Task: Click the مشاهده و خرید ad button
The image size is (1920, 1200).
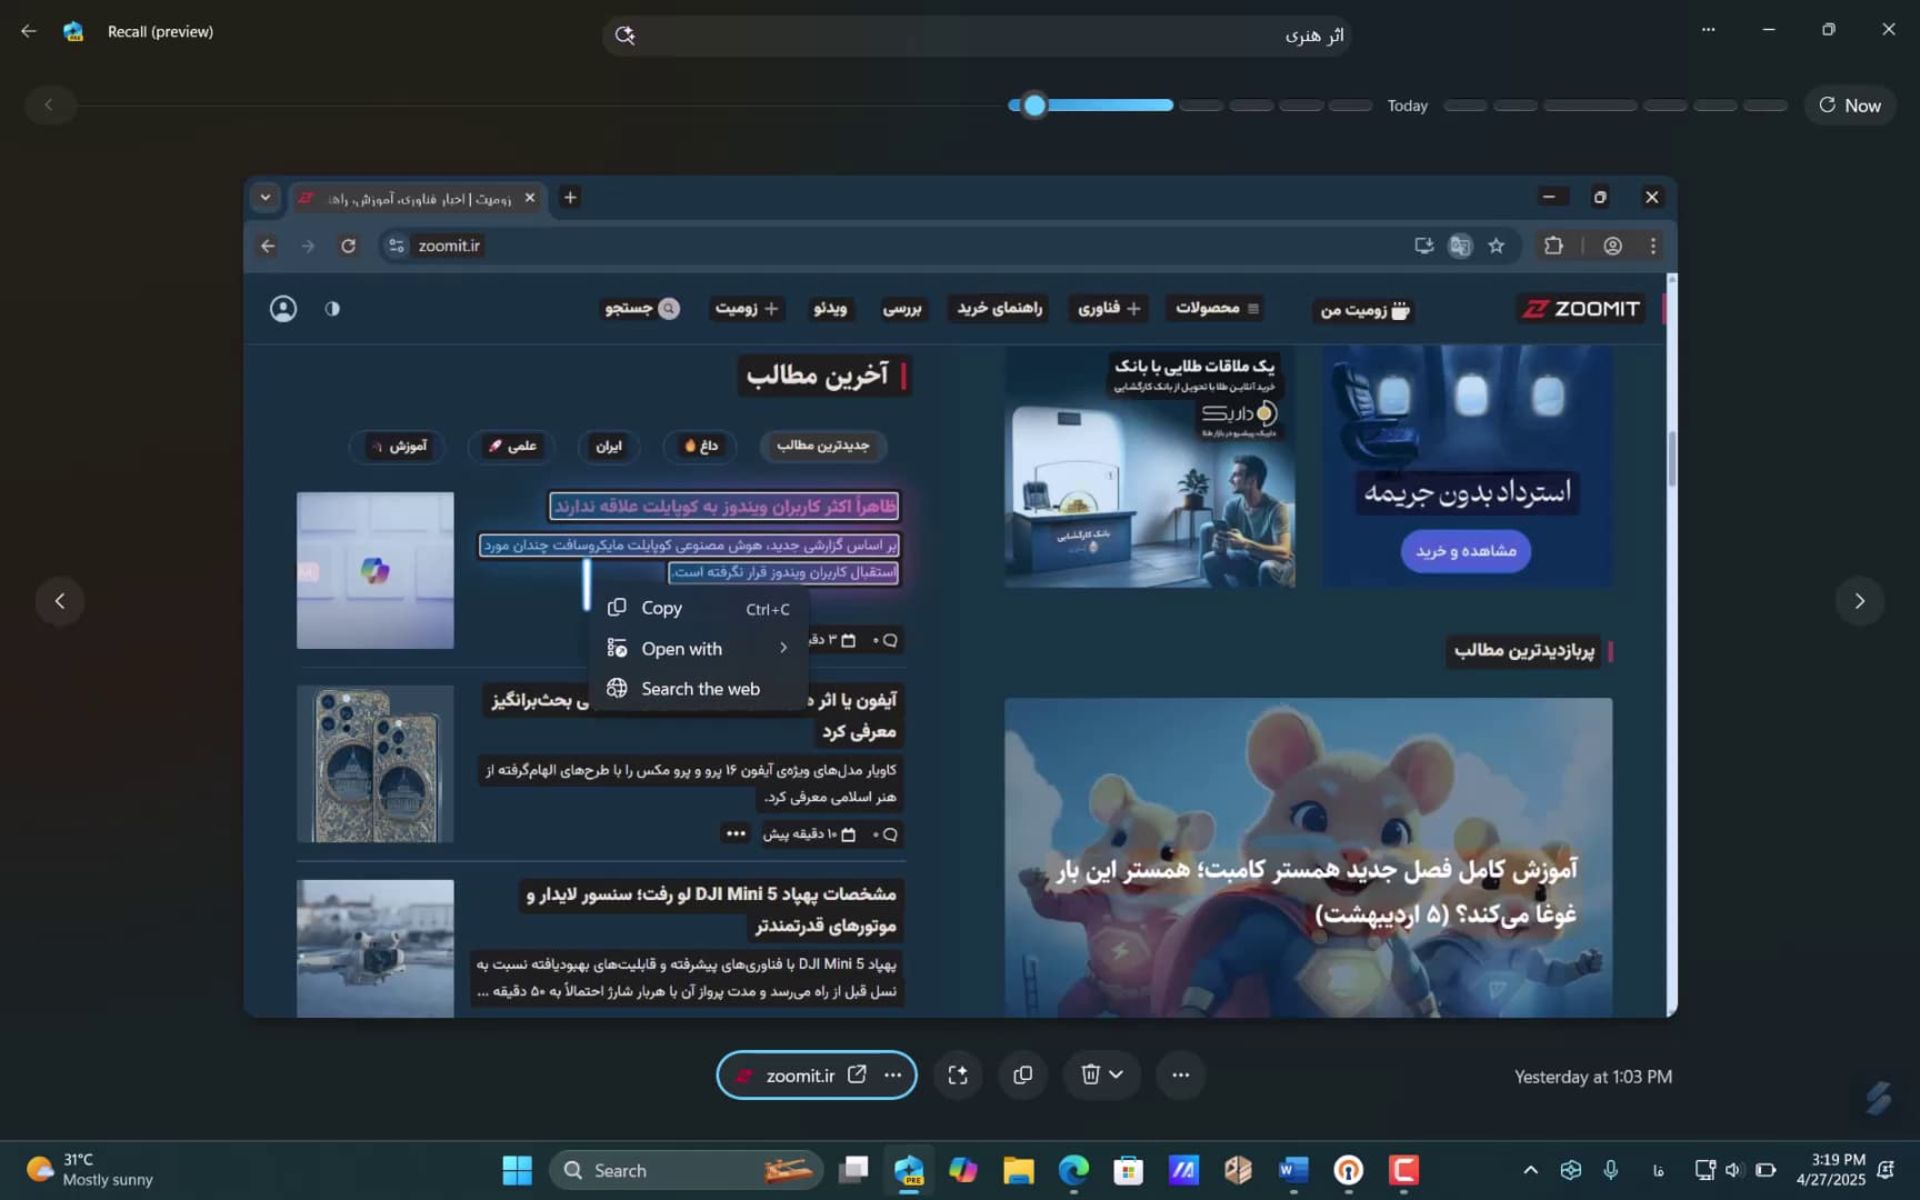Action: coord(1466,551)
